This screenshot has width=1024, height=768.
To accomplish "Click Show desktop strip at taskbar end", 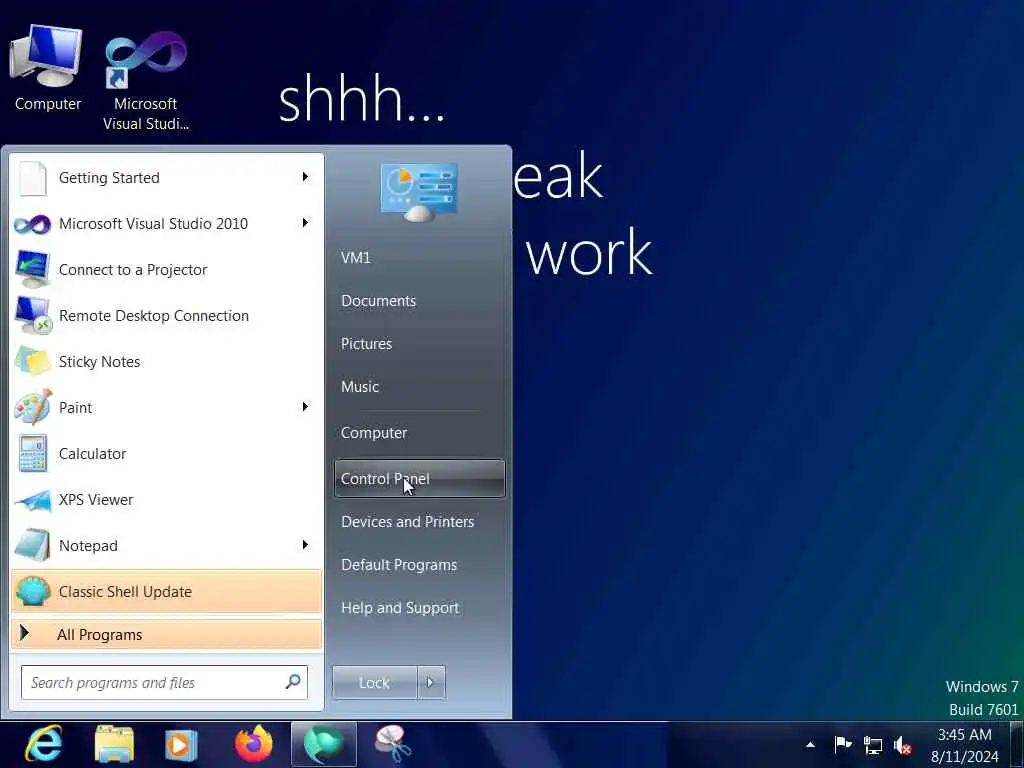I will point(1017,744).
